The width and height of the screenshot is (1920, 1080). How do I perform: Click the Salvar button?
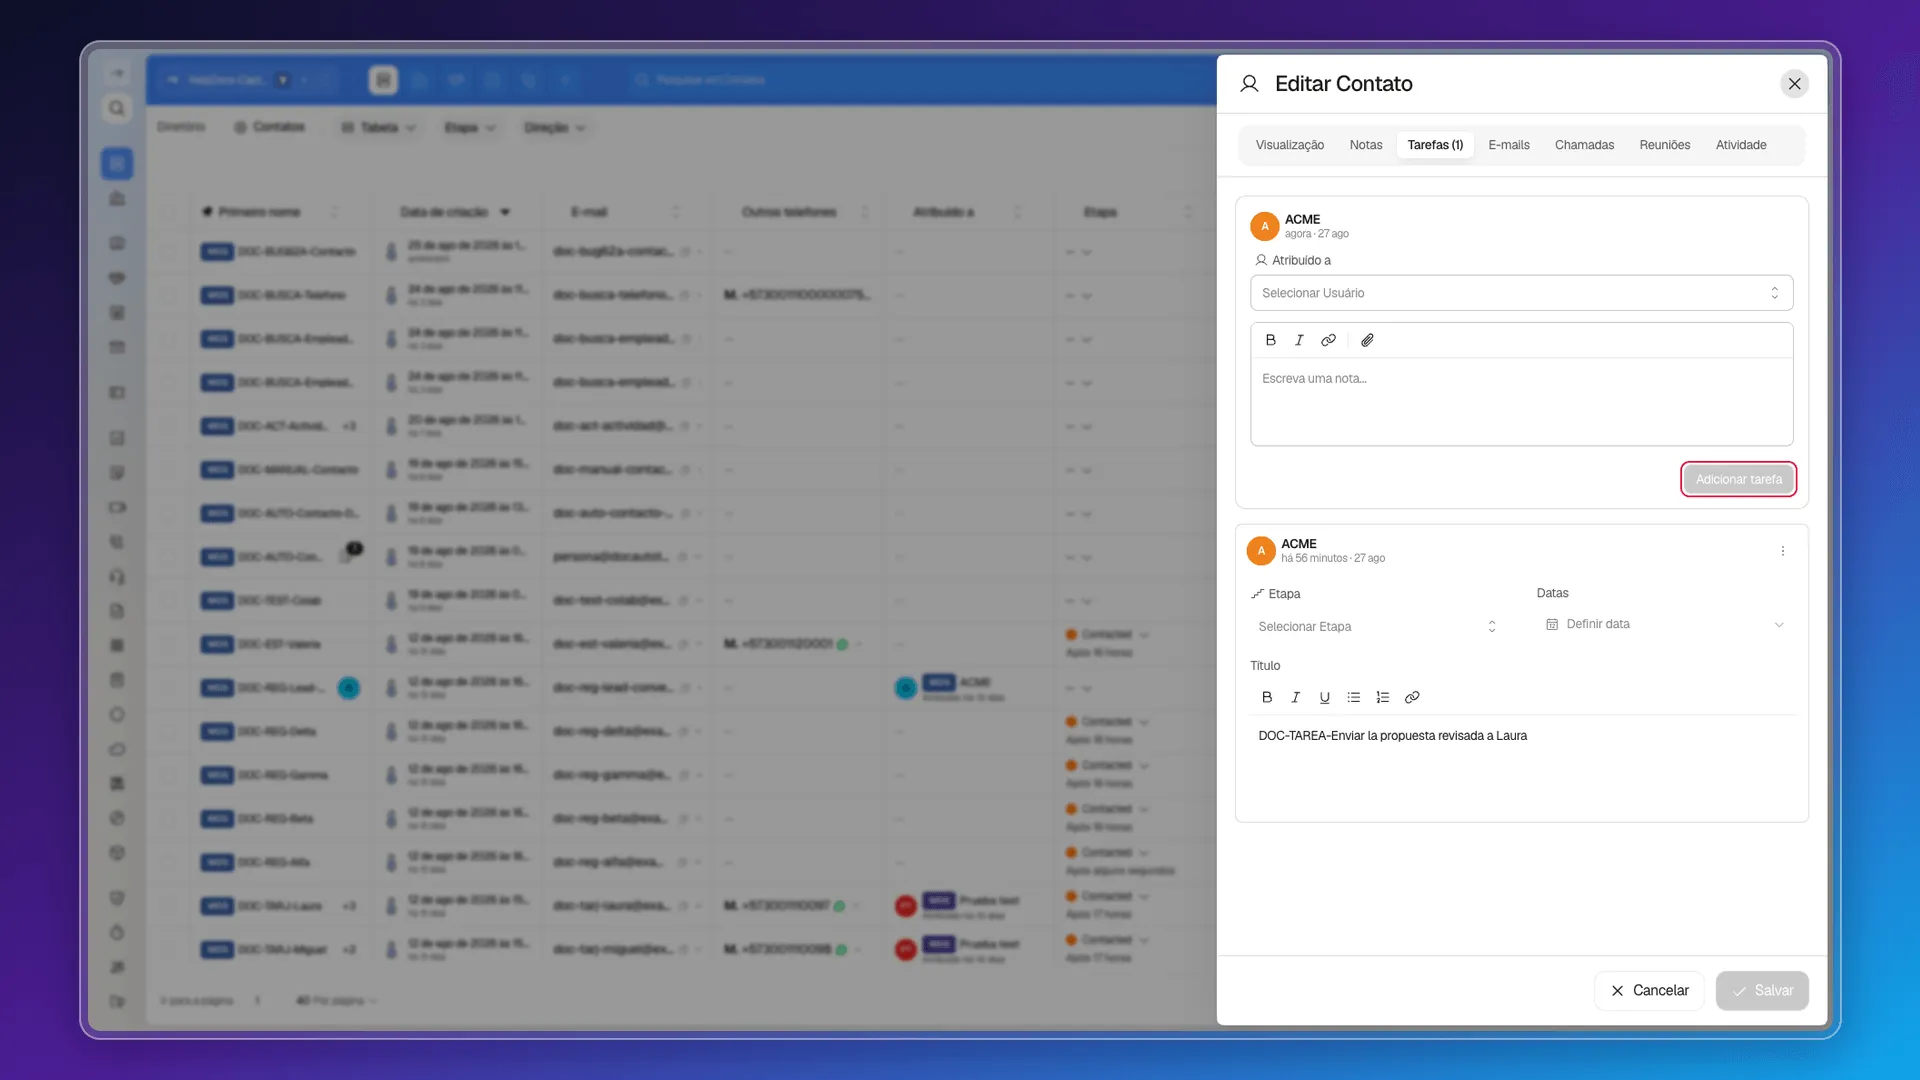coord(1762,990)
